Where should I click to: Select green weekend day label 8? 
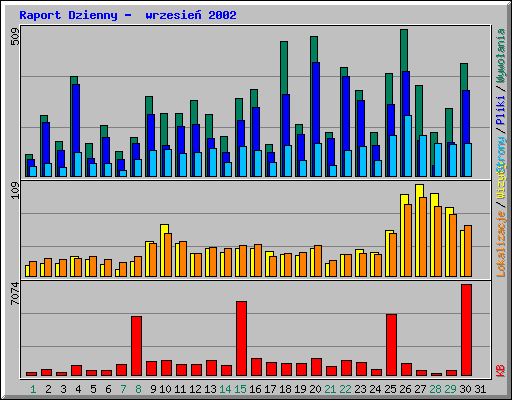point(138,389)
